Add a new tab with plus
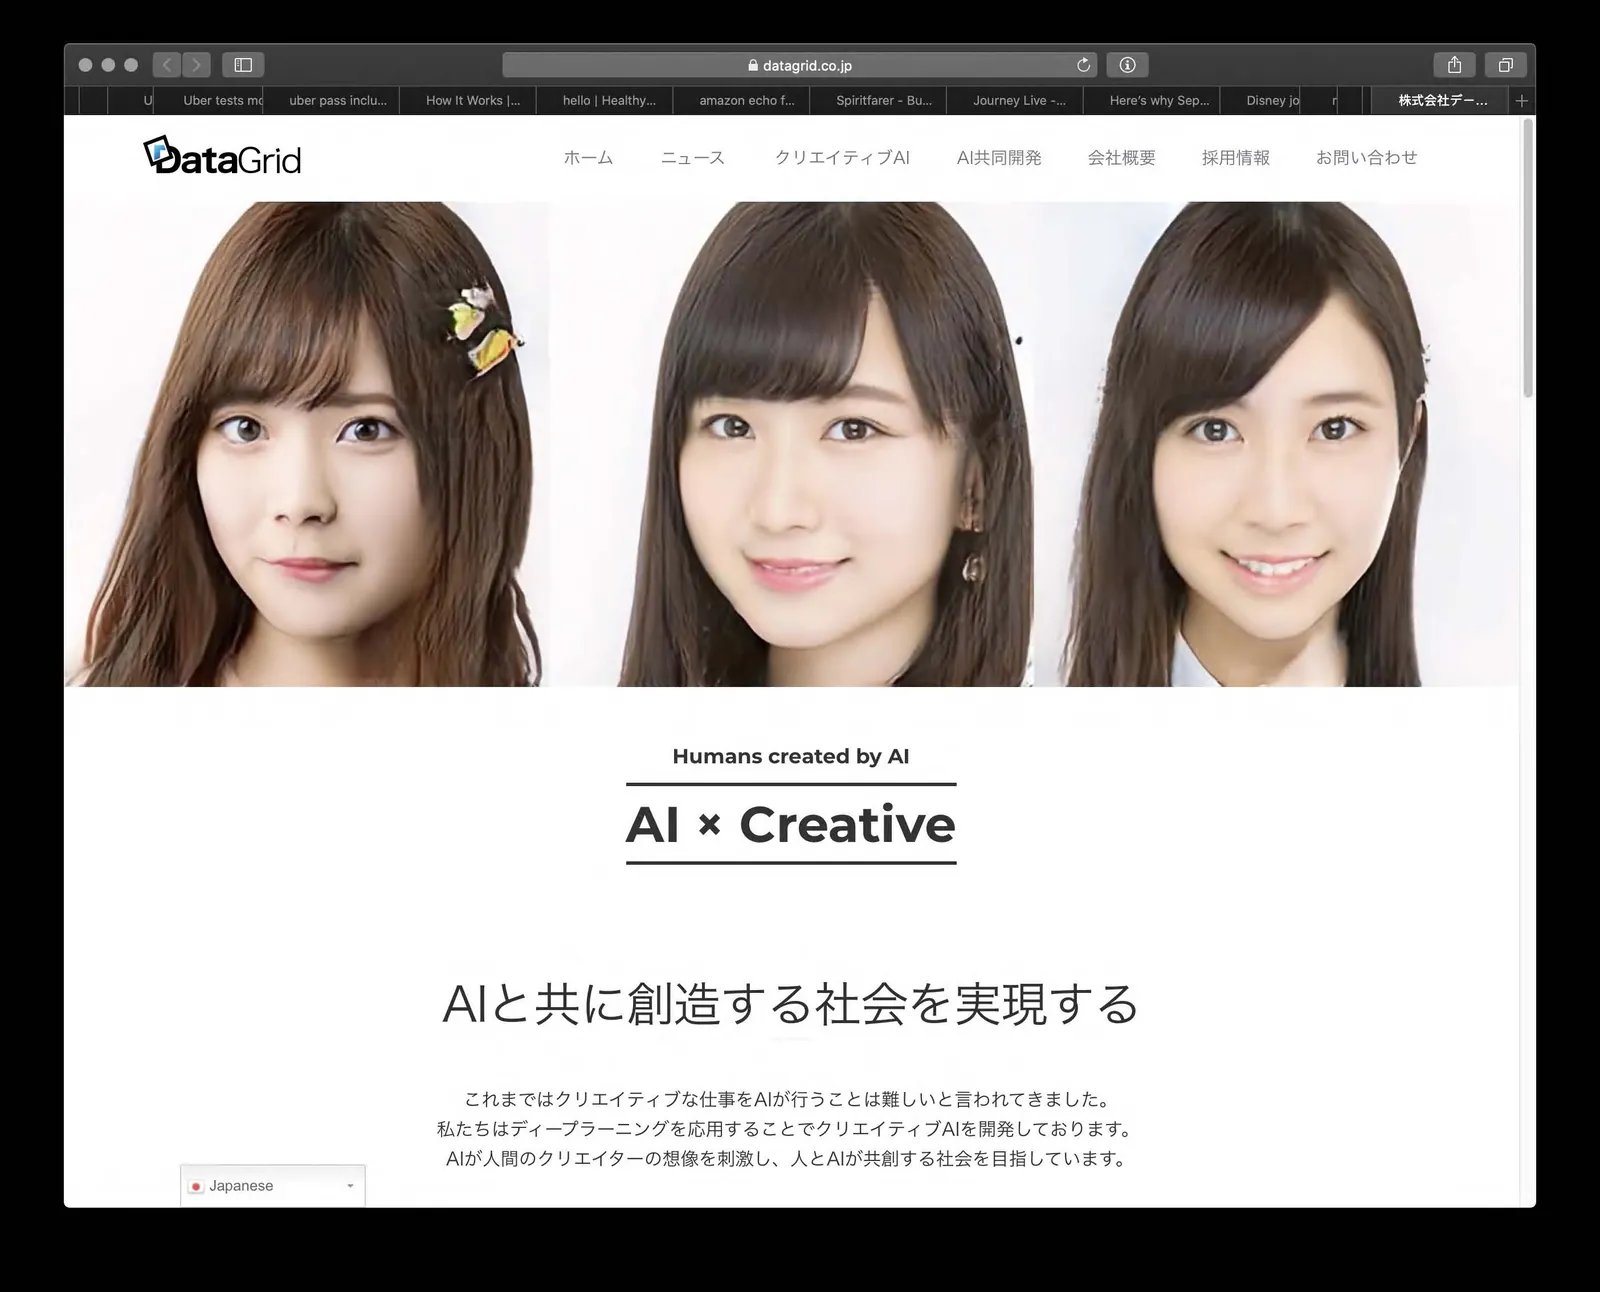Viewport: 1600px width, 1292px height. (x=1522, y=100)
